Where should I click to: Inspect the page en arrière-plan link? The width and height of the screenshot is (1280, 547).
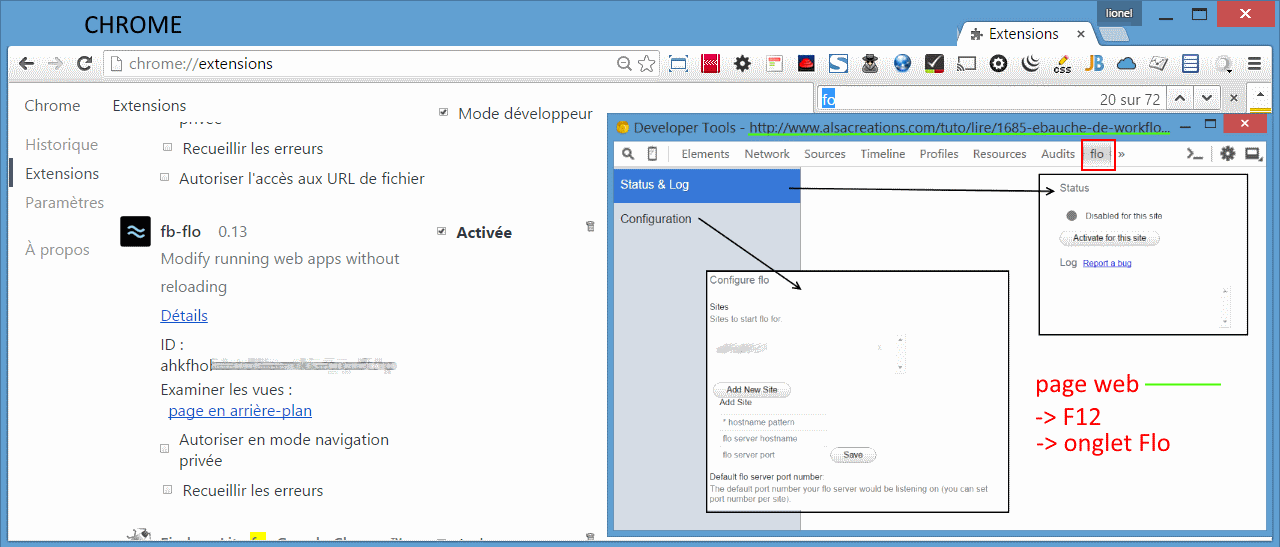pyautogui.click(x=240, y=410)
